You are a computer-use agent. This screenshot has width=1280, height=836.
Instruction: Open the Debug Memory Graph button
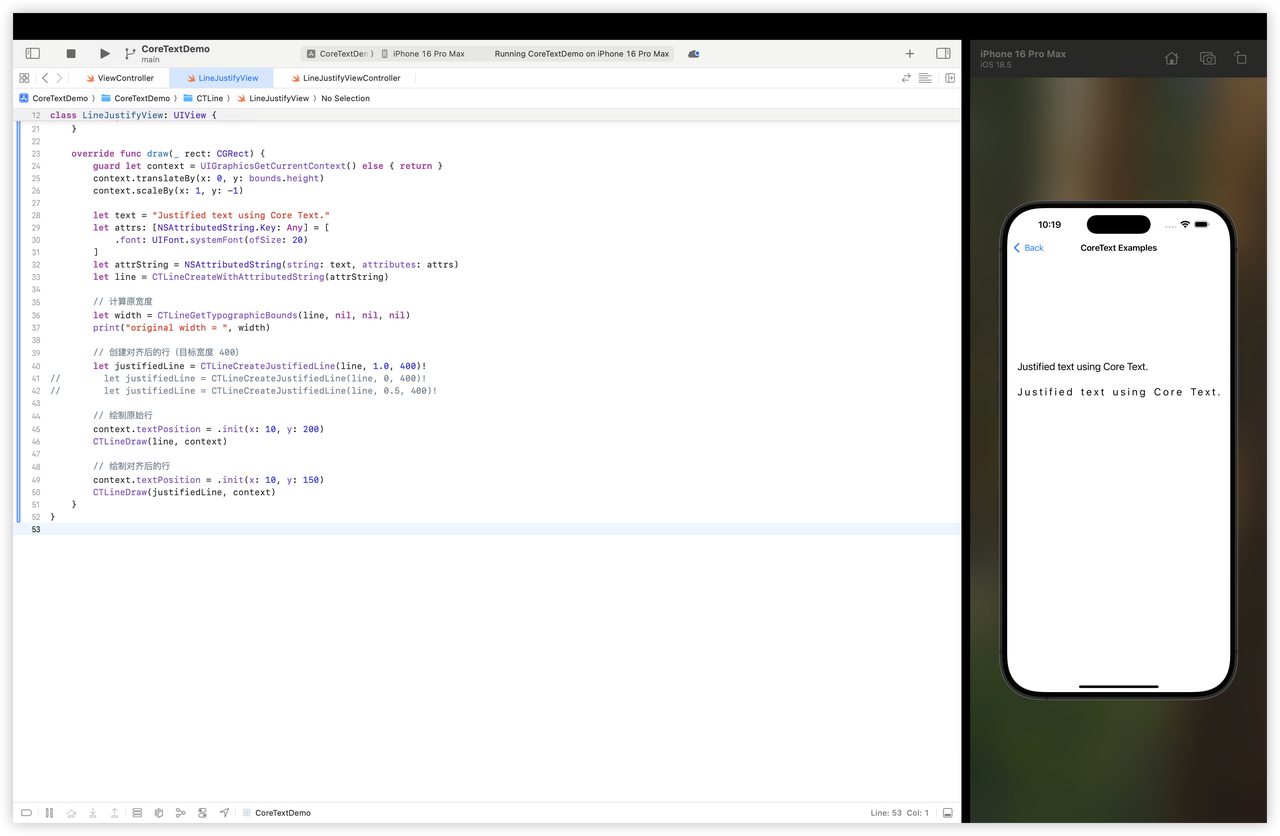[x=180, y=813]
